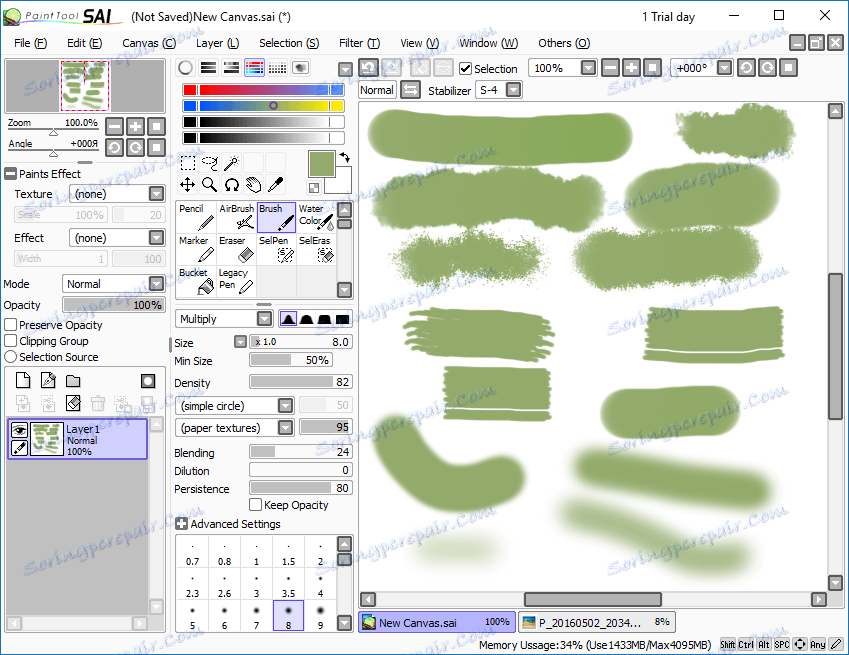Open the (simple circle) brush shape dropdown

click(235, 405)
